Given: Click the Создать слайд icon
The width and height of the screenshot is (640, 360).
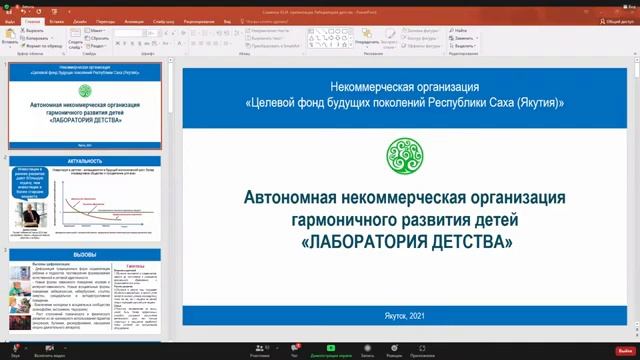Looking at the screenshot, I should click(76, 33).
